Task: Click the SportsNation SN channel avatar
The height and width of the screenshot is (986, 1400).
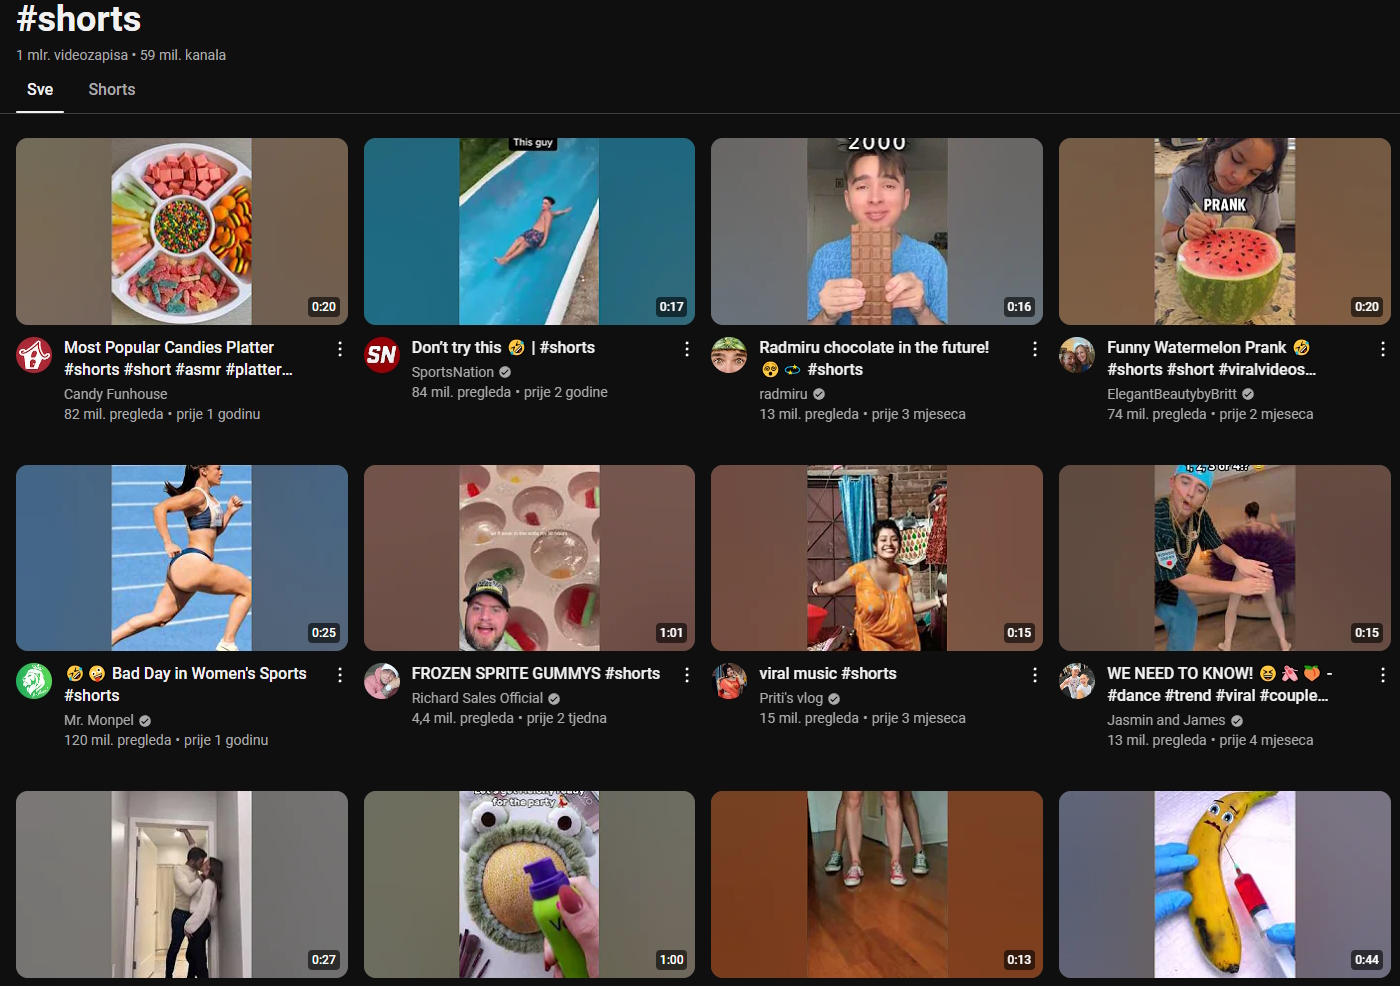Action: (381, 355)
